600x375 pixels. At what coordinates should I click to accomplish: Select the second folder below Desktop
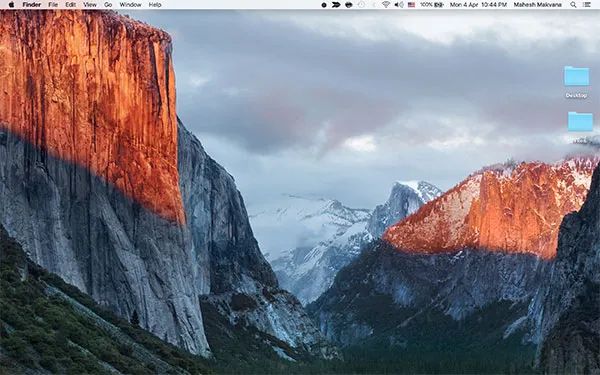(580, 122)
